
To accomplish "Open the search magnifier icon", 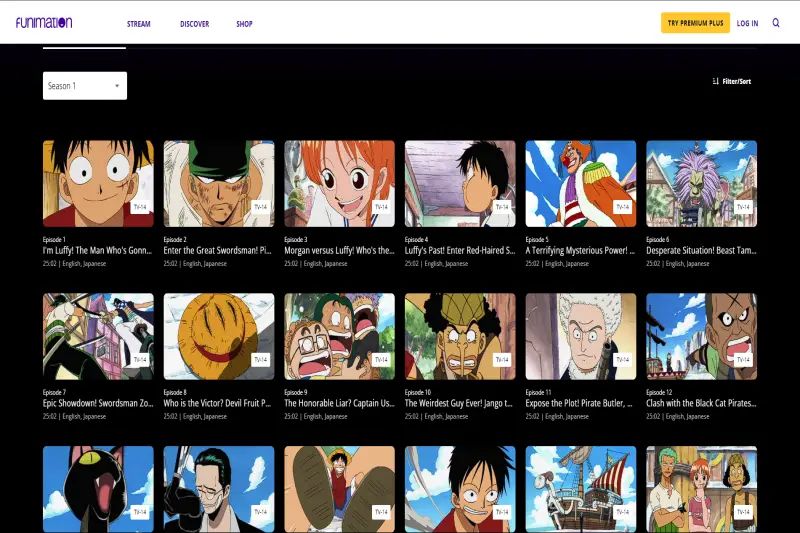I will coord(776,23).
